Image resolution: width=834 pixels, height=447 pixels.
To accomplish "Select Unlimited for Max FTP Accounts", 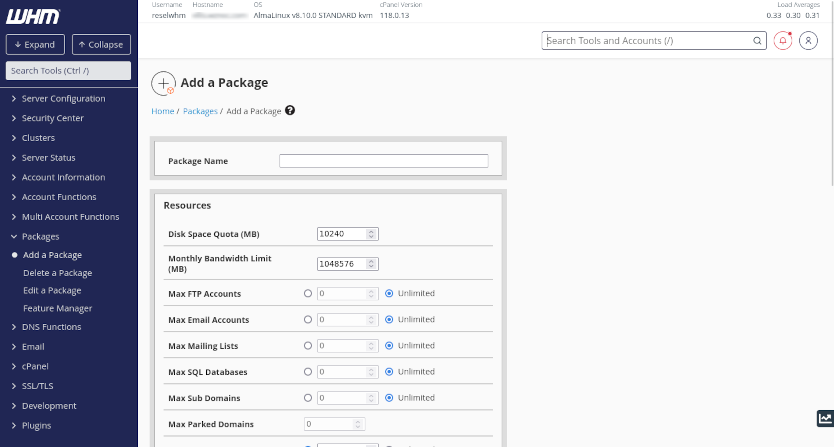I will (390, 294).
